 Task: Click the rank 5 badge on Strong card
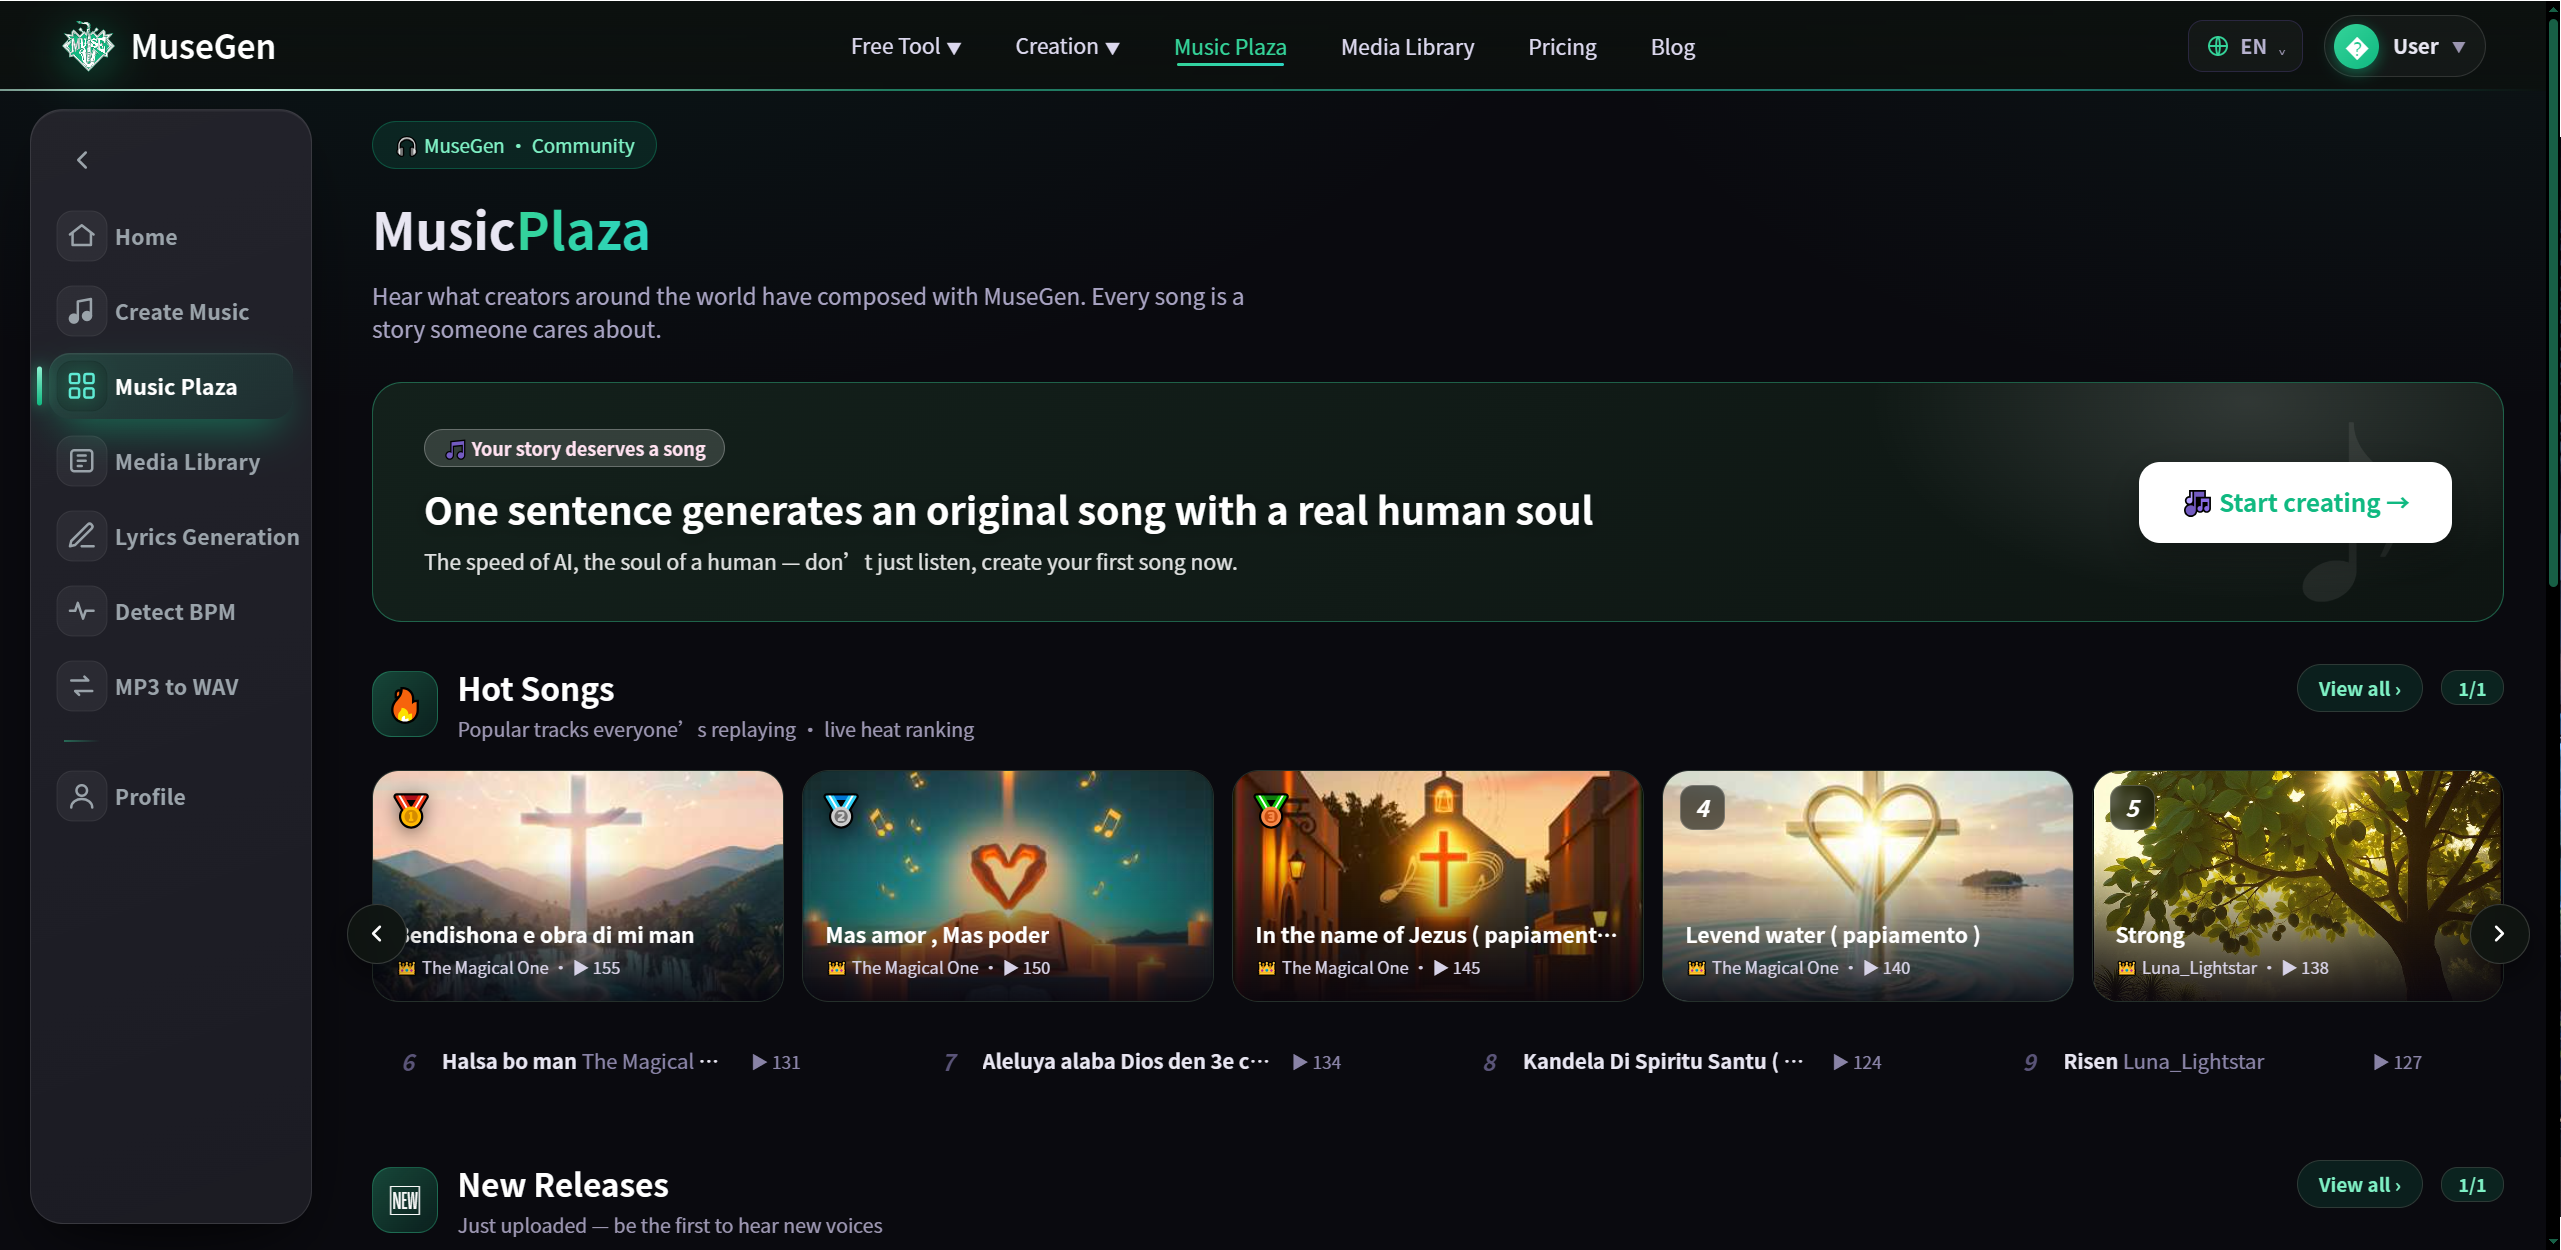(2133, 808)
